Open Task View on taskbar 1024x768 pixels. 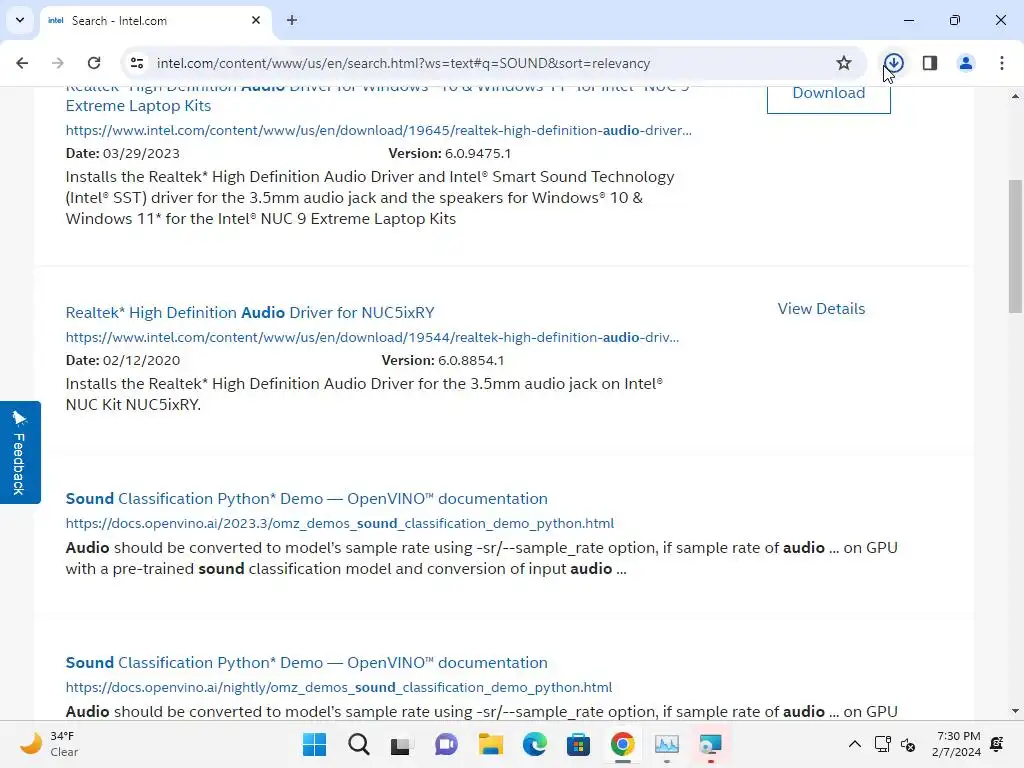tap(402, 744)
